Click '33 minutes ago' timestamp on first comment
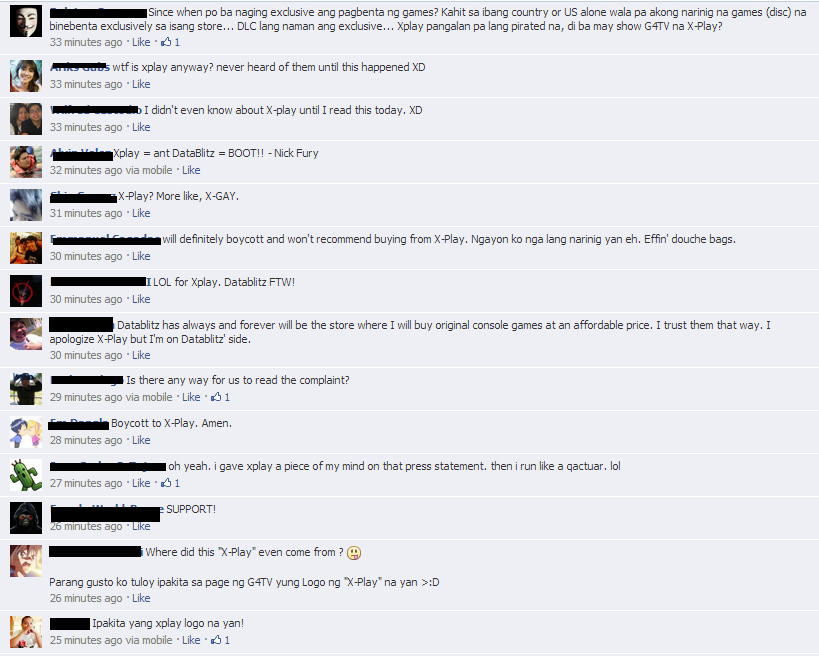This screenshot has height=656, width=819. coord(86,42)
